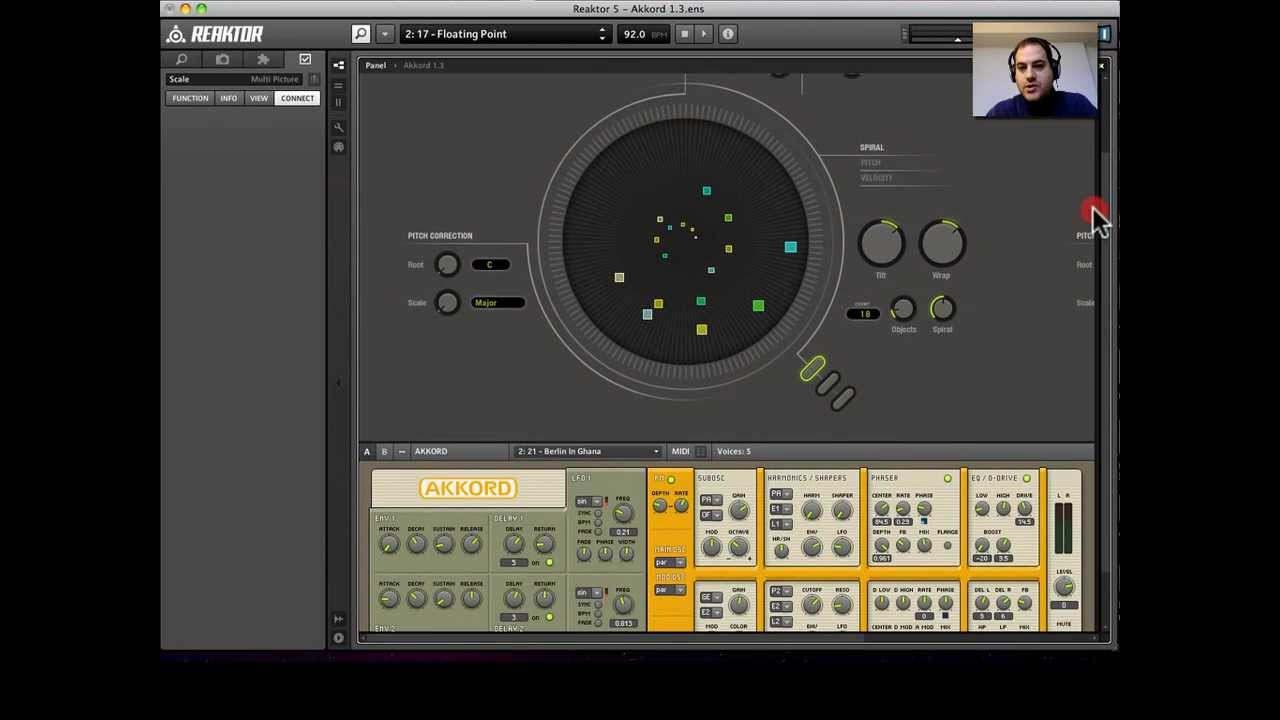Viewport: 1280px width, 720px height.
Task: Open the Snapshots tab with camera icon
Action: pos(222,60)
